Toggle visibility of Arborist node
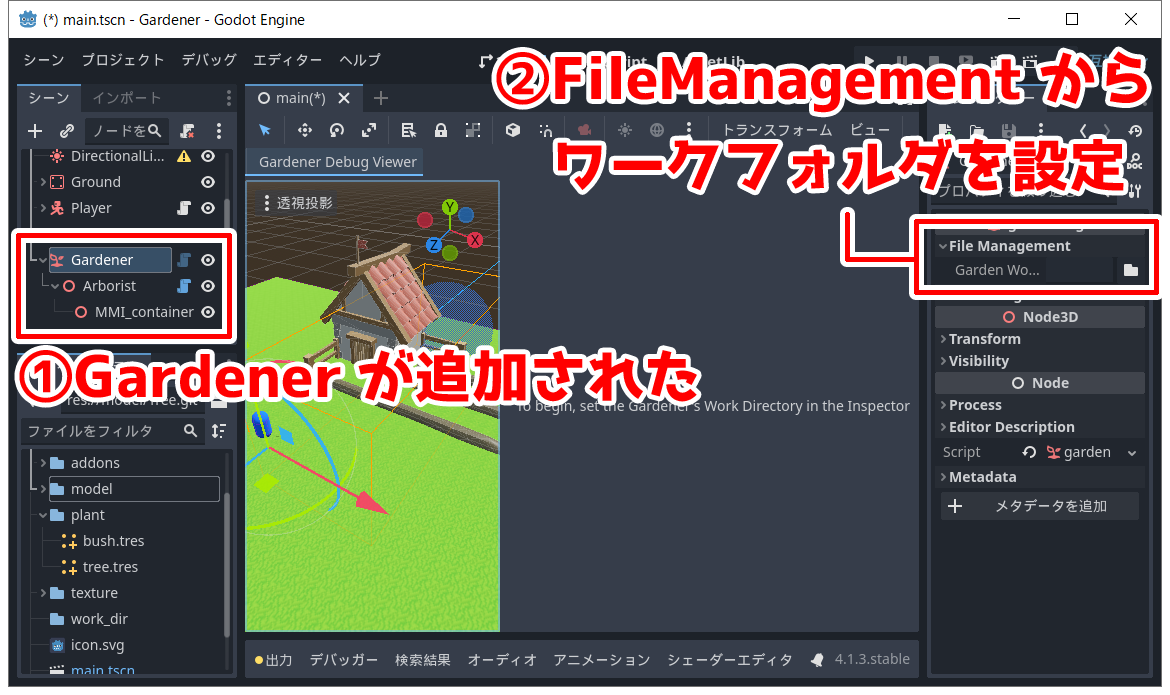This screenshot has height=695, width=1170. click(x=208, y=286)
